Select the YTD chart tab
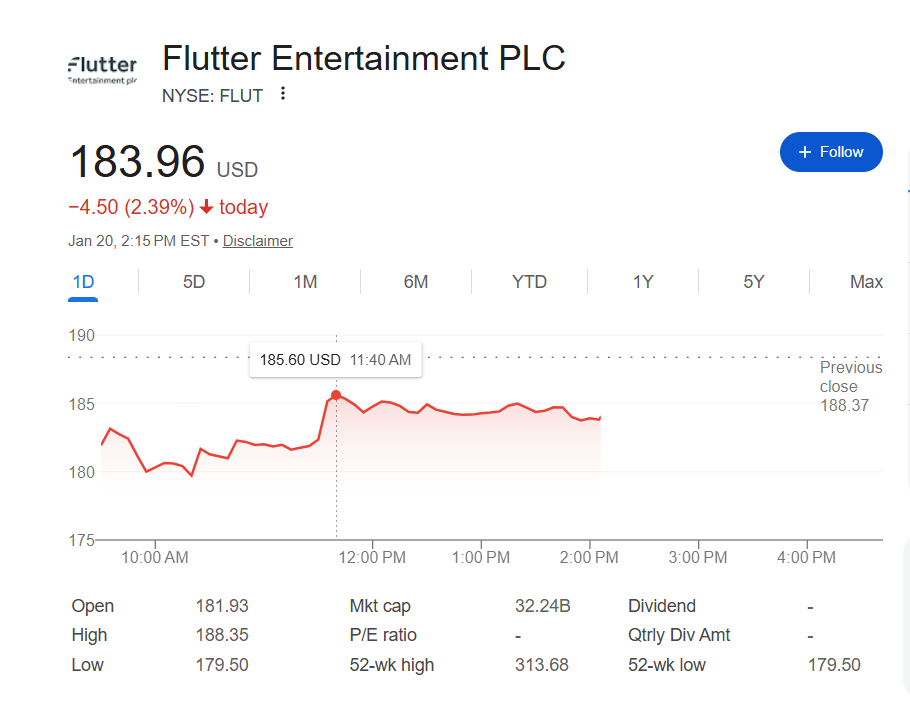The width and height of the screenshot is (910, 722). click(529, 282)
